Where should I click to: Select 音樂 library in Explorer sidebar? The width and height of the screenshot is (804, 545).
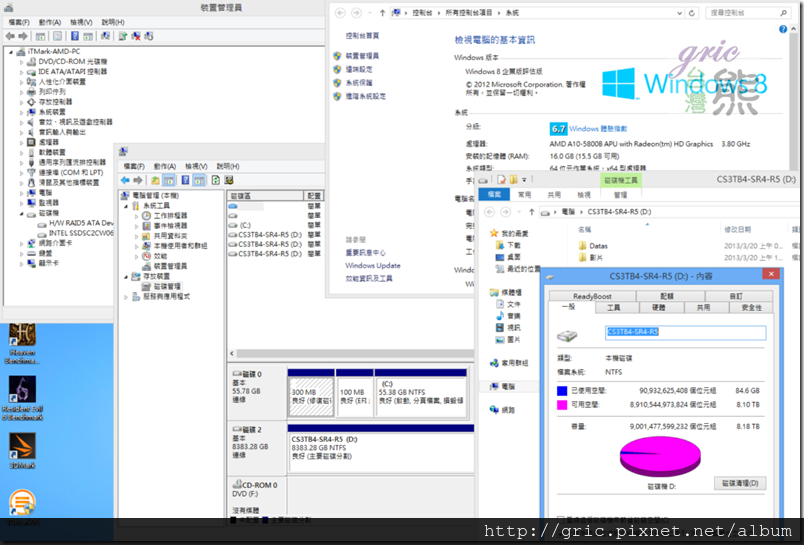pos(513,316)
